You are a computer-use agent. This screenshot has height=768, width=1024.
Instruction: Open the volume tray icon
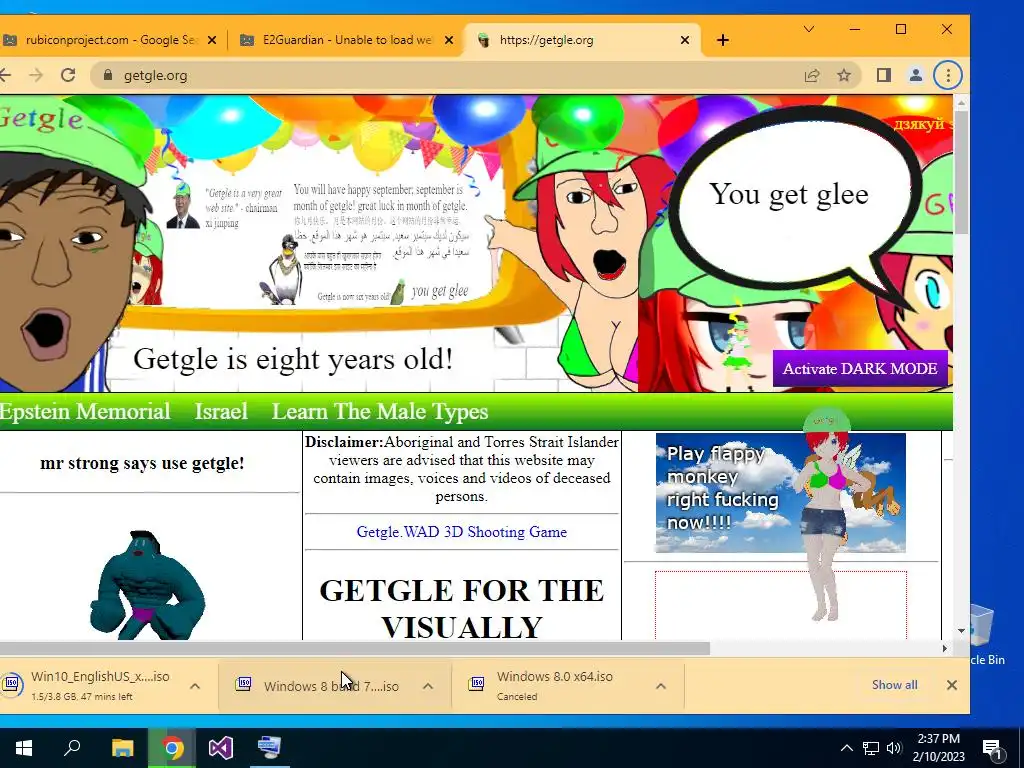pos(894,748)
